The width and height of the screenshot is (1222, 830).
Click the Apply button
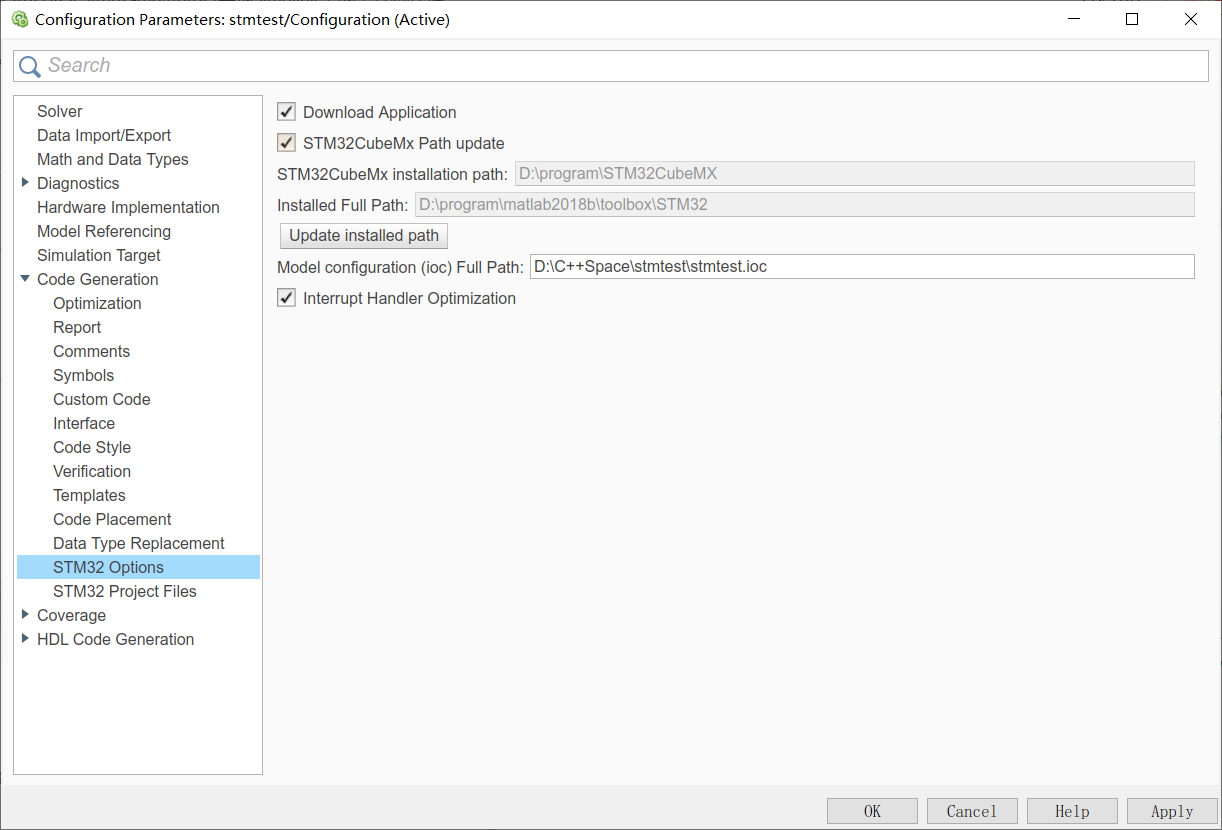(x=1172, y=811)
